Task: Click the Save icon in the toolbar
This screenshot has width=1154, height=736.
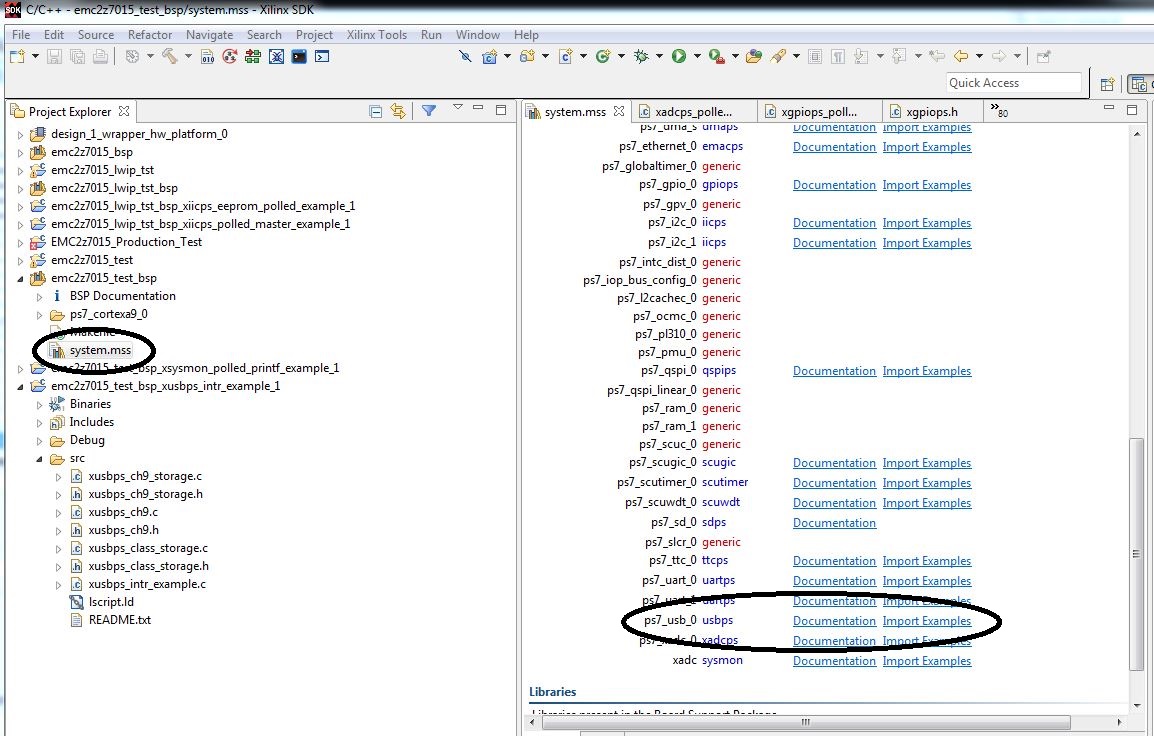Action: click(55, 57)
